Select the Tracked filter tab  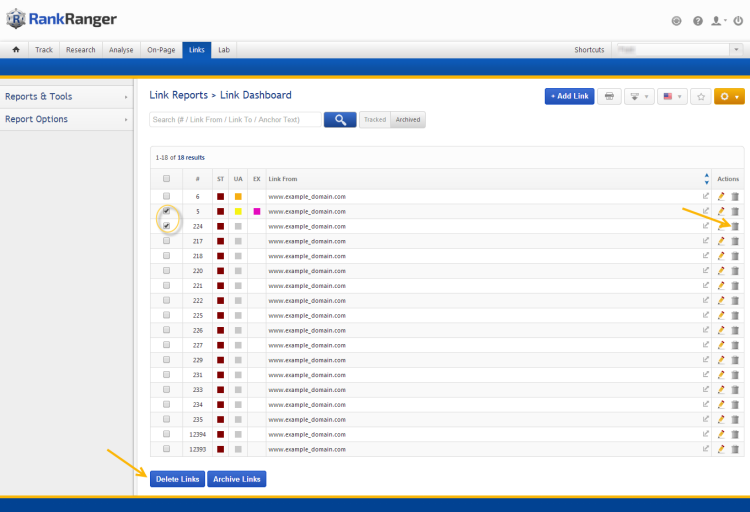click(375, 119)
